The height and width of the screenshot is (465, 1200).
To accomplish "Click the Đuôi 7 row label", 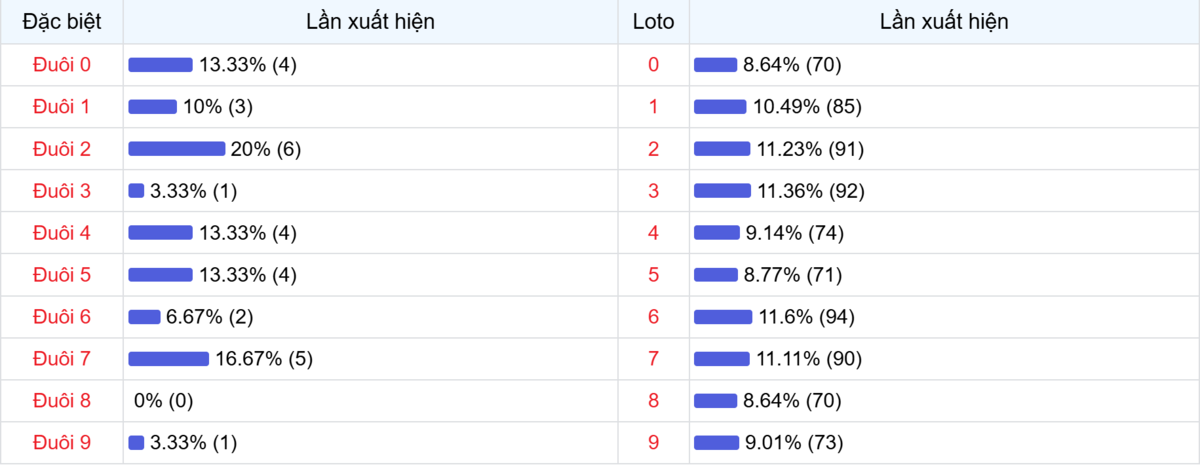I will [62, 359].
